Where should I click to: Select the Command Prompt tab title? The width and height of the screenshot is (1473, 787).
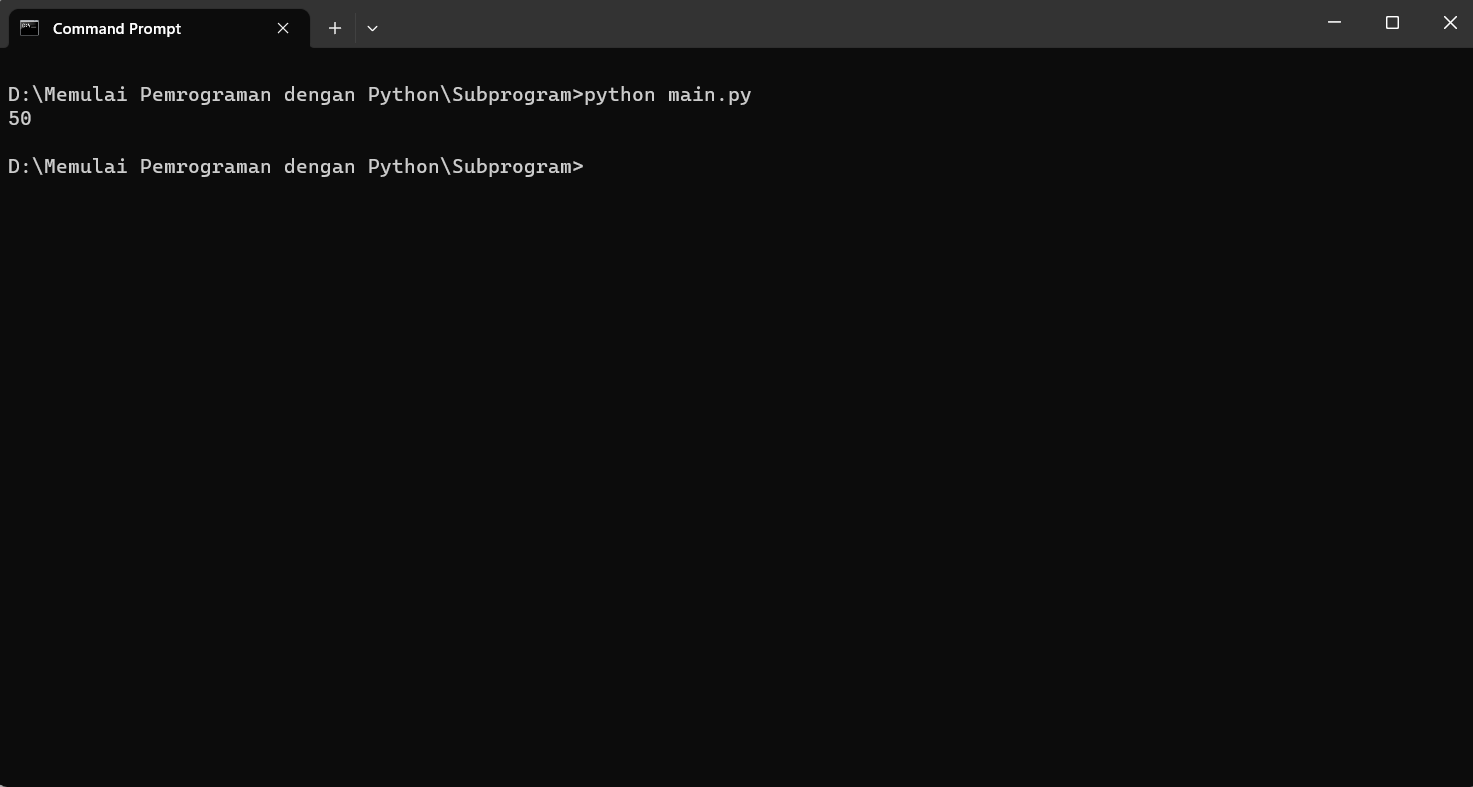coord(117,28)
